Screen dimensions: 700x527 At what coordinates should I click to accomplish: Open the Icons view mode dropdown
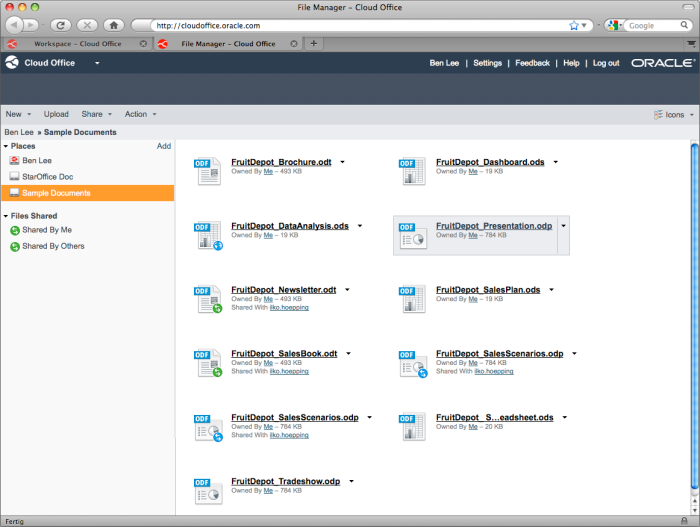point(674,115)
